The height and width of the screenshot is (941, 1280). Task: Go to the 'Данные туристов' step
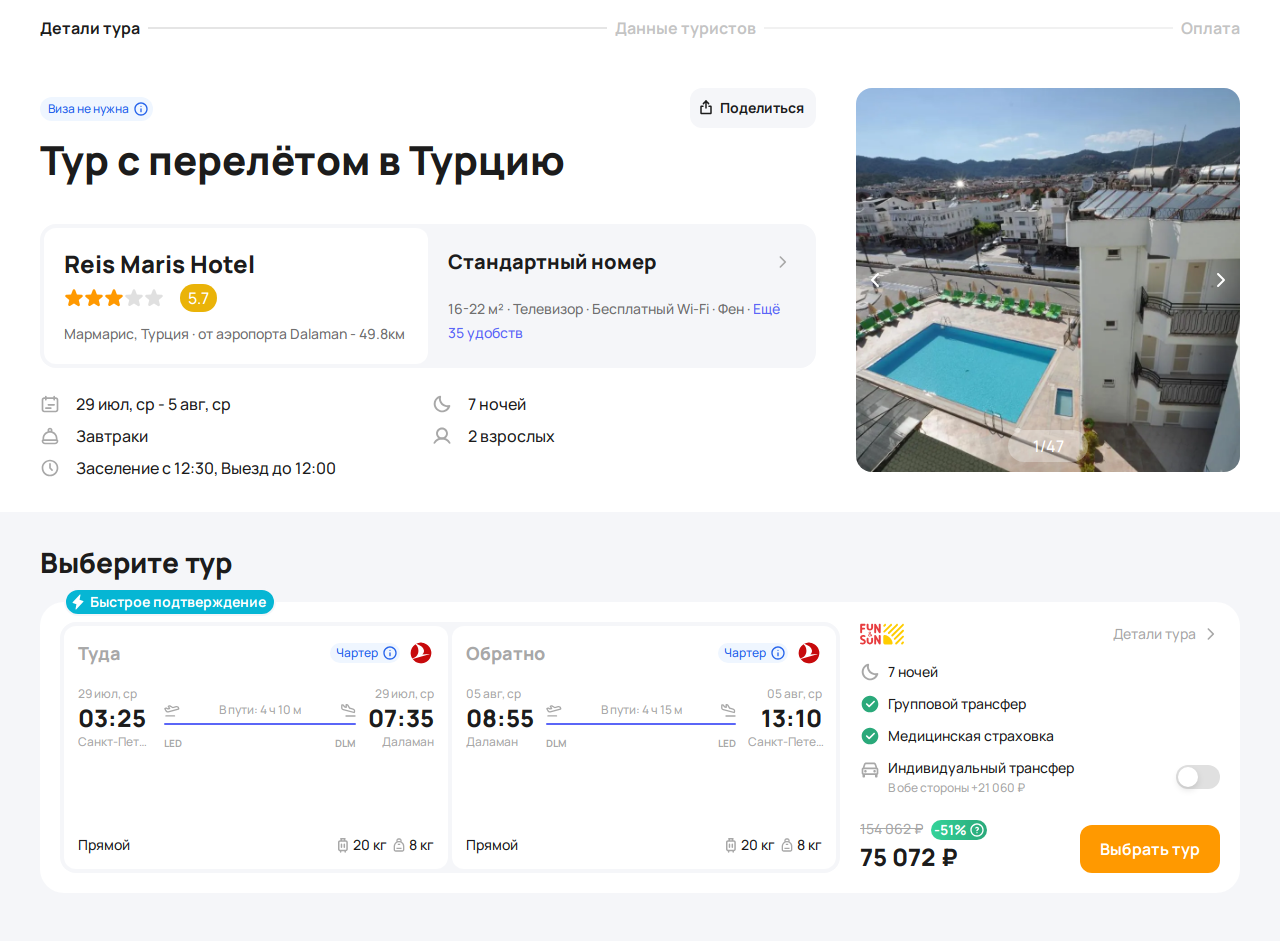coord(685,28)
